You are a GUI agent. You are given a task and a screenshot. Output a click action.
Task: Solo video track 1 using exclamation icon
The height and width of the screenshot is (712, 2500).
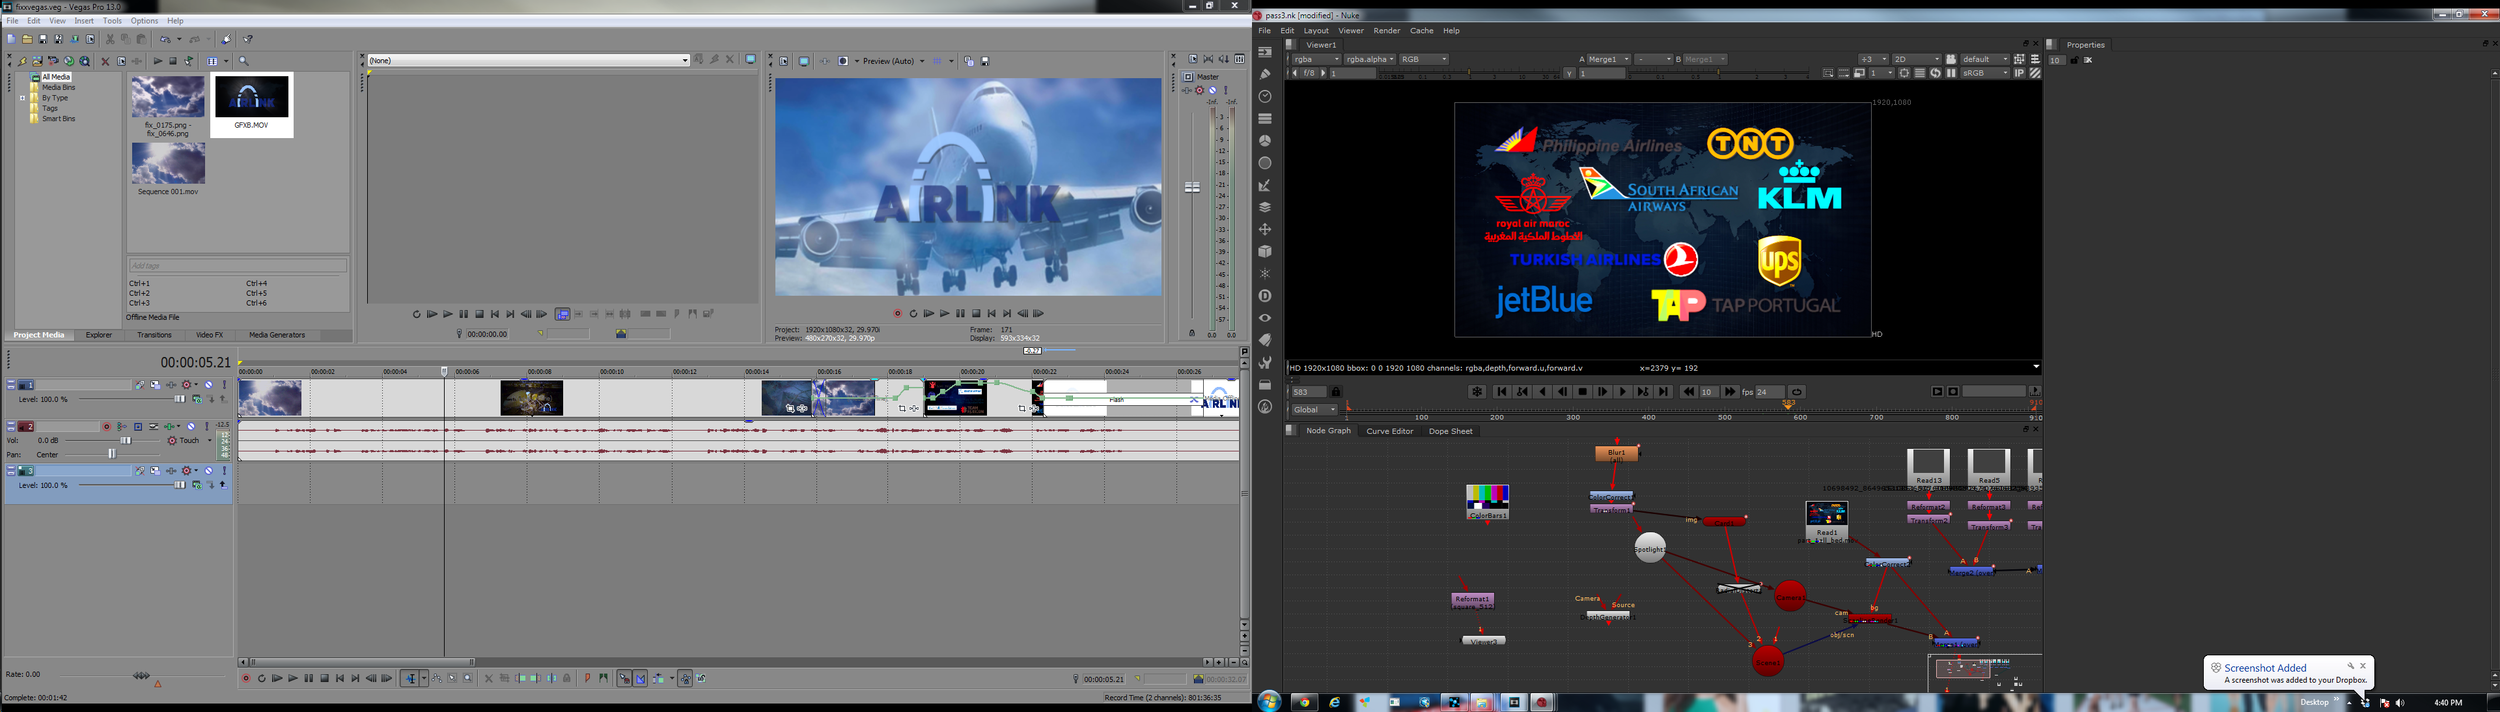224,385
